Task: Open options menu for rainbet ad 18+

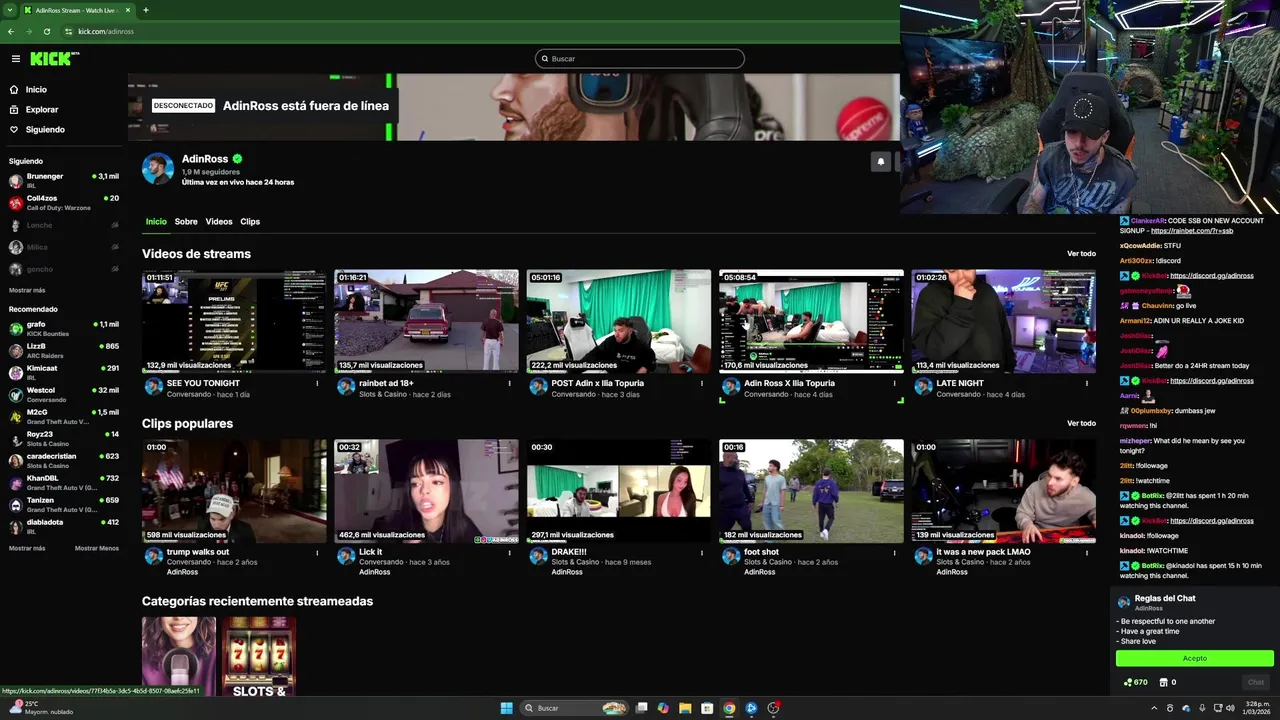Action: [x=510, y=383]
